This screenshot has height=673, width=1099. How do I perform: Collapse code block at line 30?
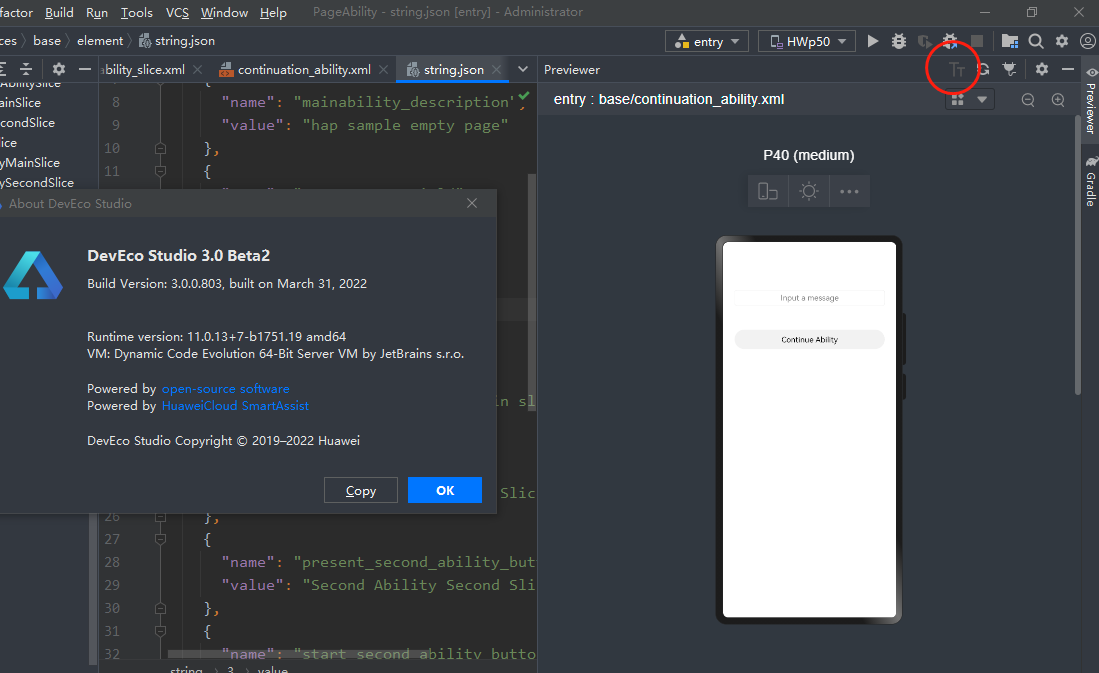click(x=161, y=608)
